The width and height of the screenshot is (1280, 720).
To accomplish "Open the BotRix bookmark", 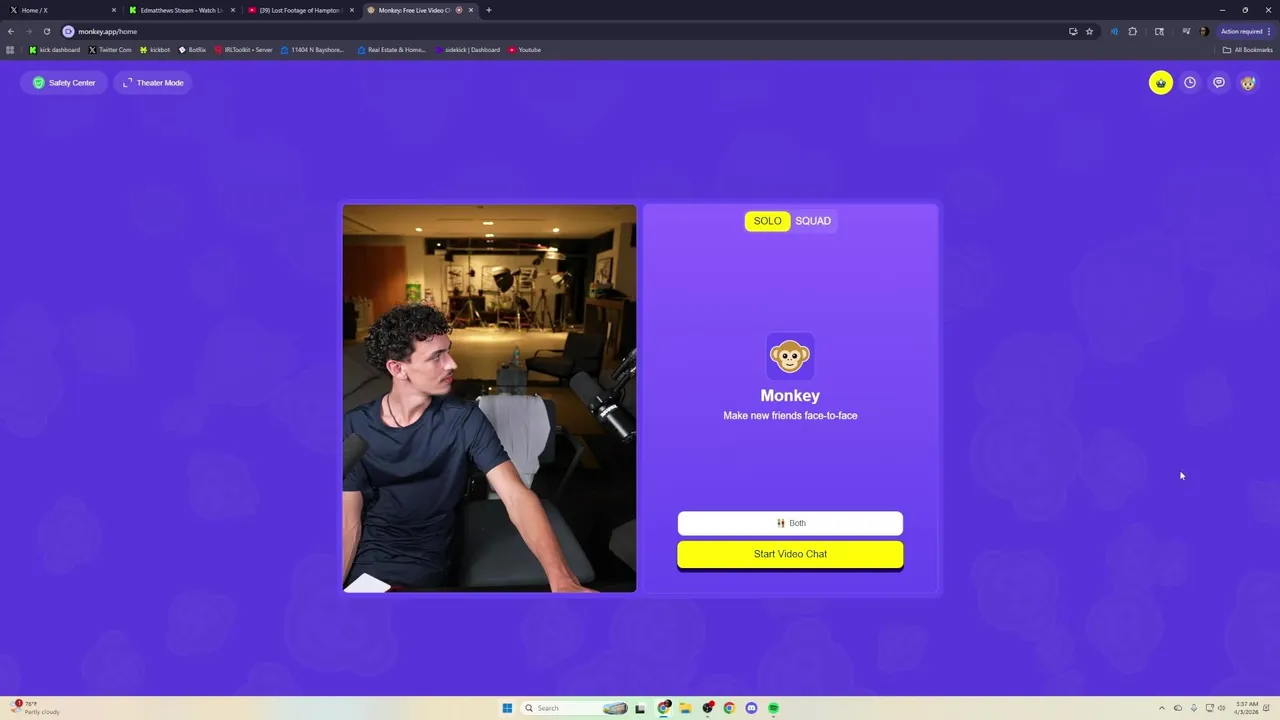I will tap(192, 50).
